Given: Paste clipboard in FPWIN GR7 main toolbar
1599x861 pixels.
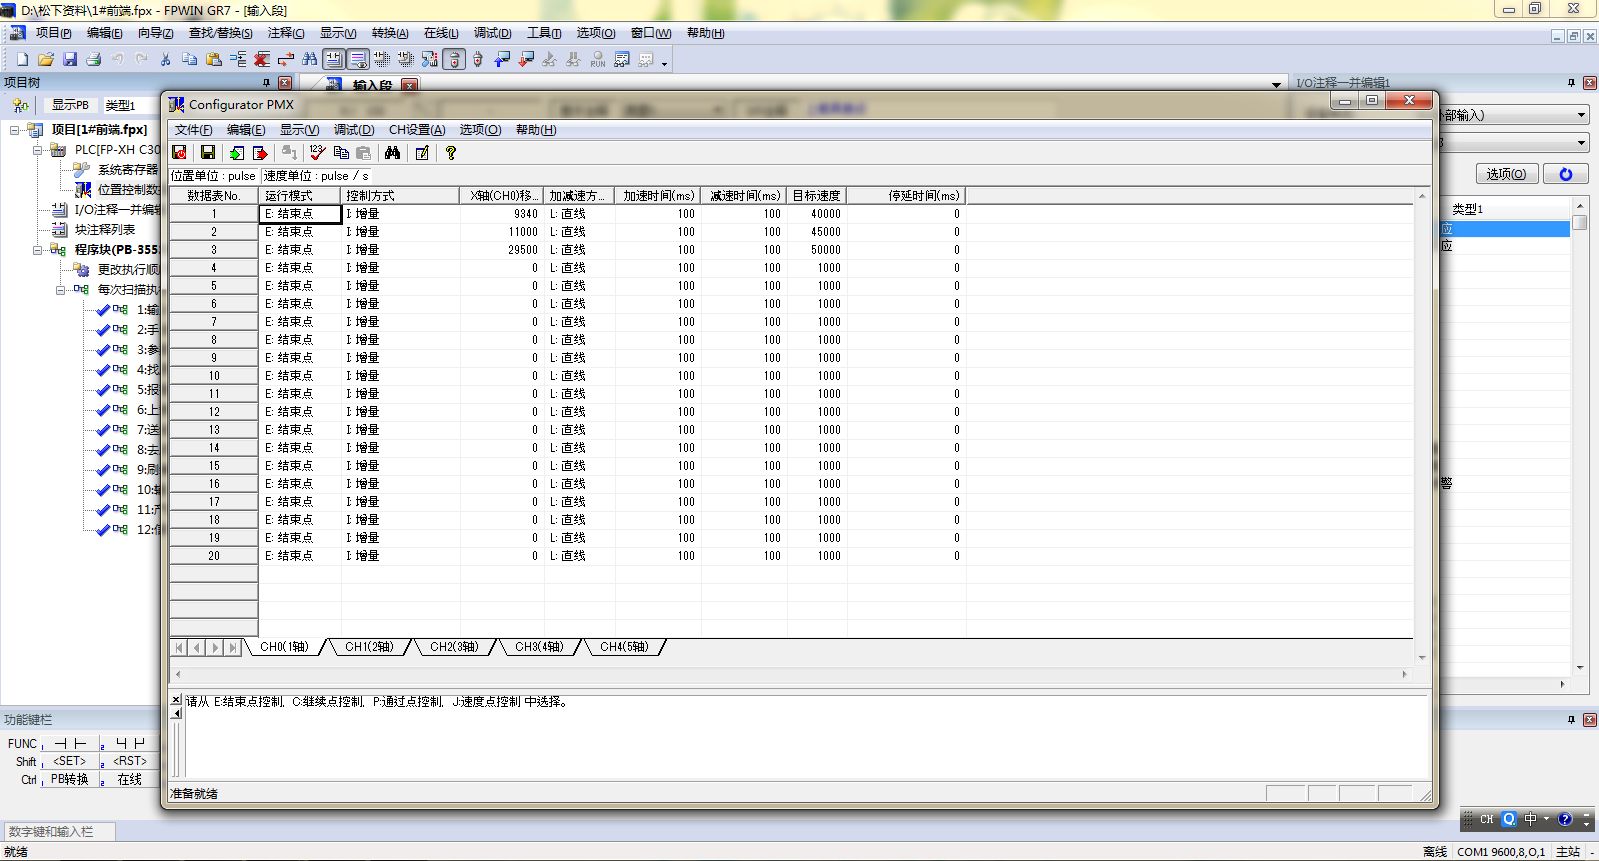Looking at the screenshot, I should point(214,59).
